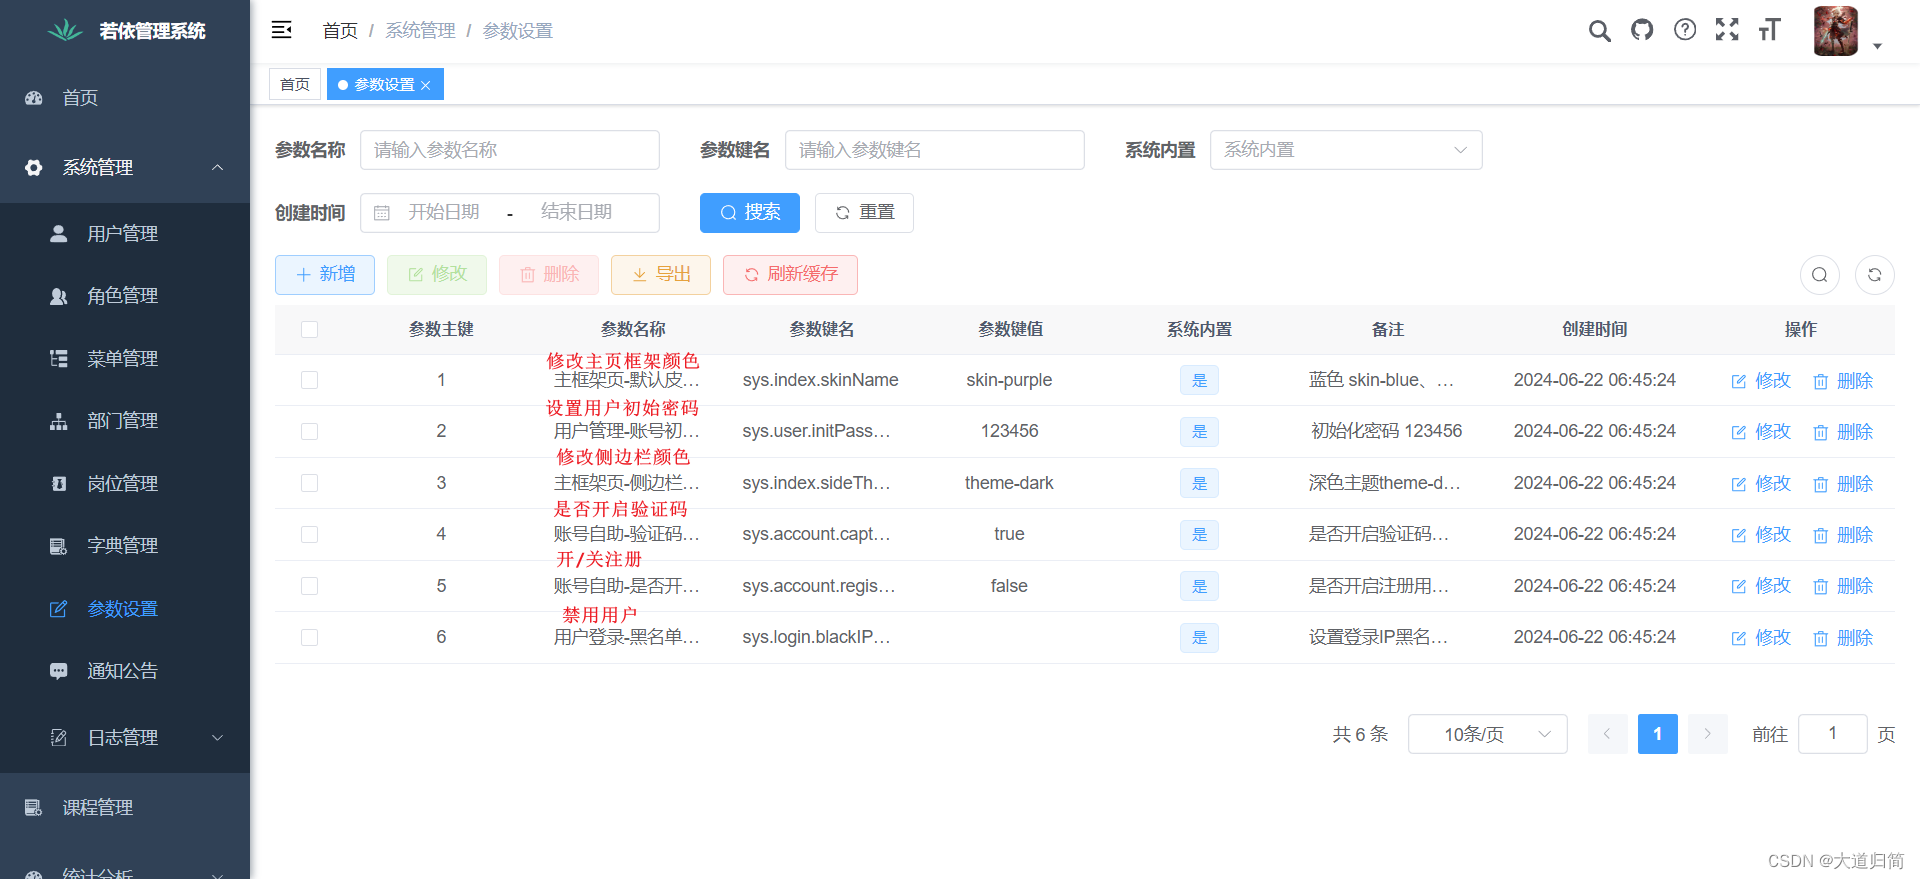1920x879 pixels.
Task: Open 首页 in the sidebar
Action: tap(125, 98)
